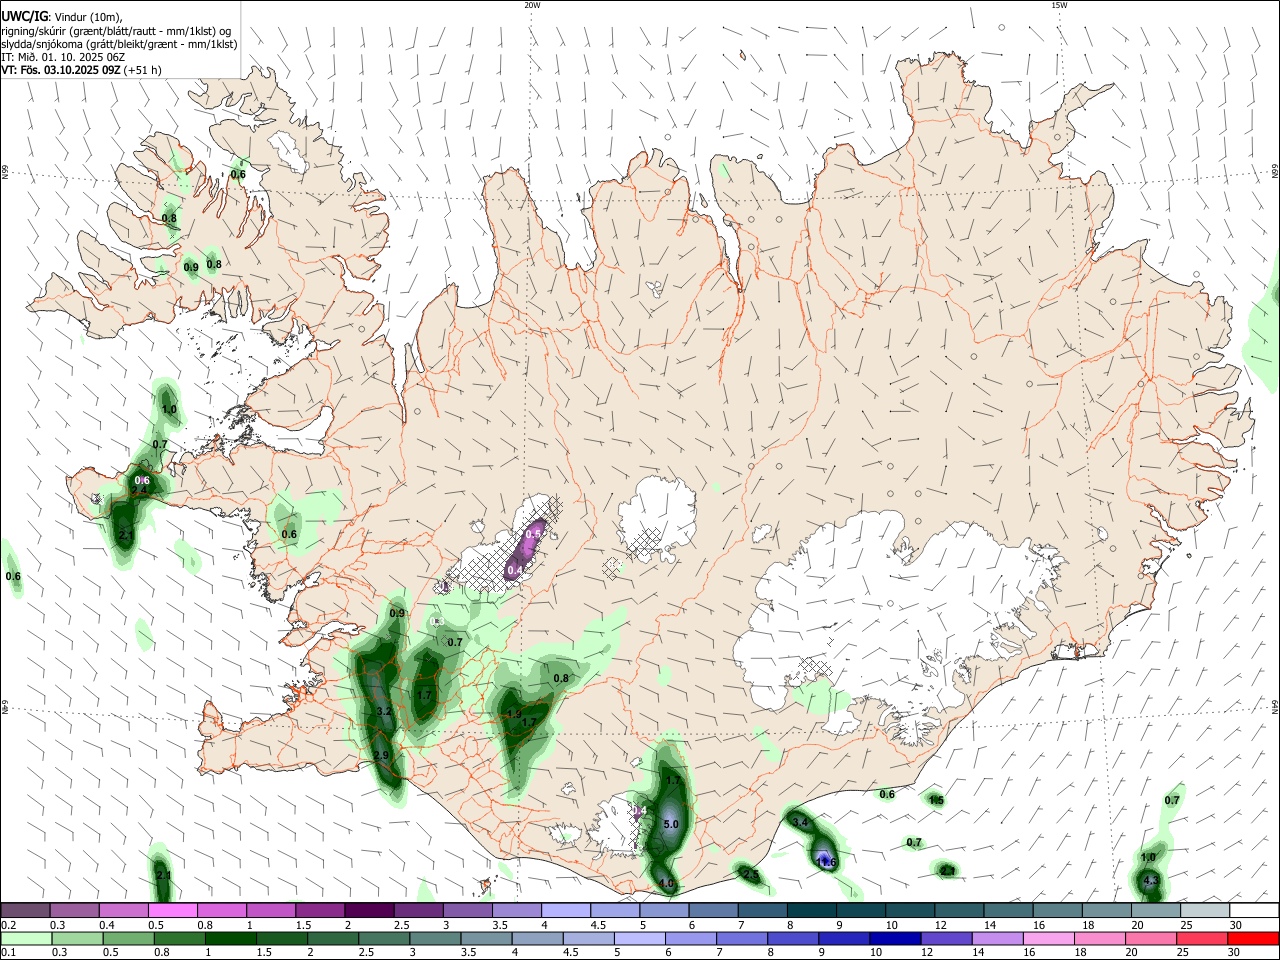Click the 'UWC/IG: Vindur (10m)' title text
1280x960 pixels.
click(61, 16)
